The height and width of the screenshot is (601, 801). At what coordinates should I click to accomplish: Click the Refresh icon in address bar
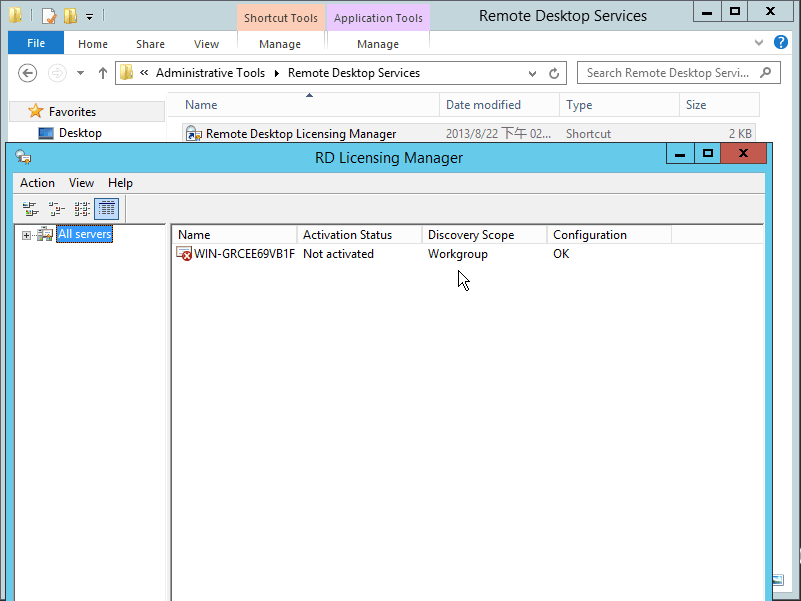(555, 73)
